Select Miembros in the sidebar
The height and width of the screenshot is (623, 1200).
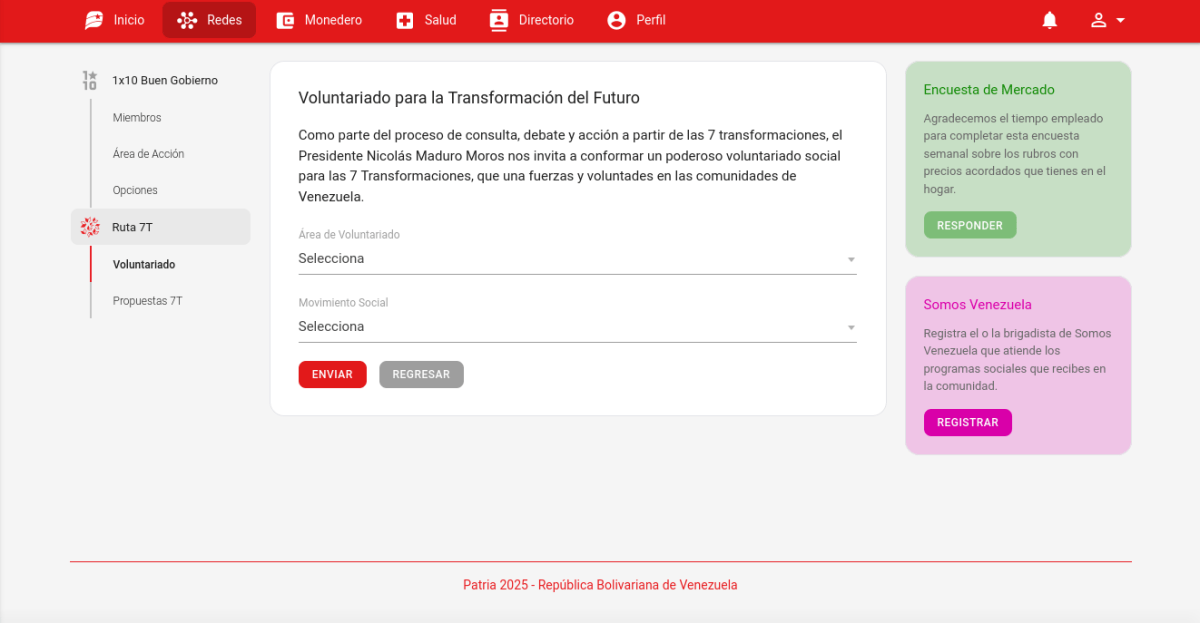click(137, 118)
